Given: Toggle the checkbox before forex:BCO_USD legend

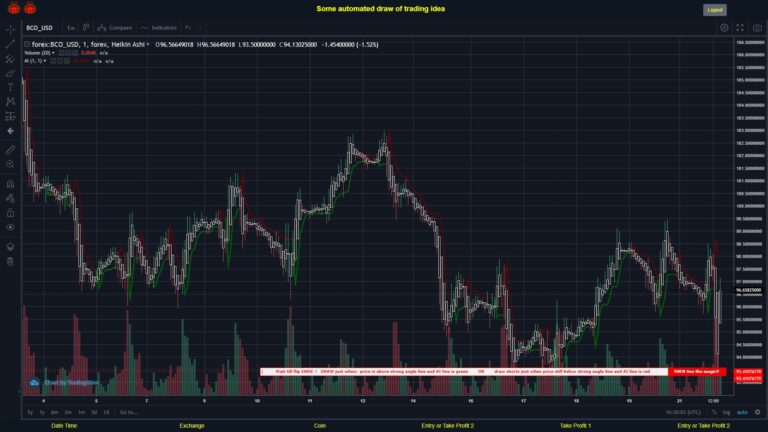Looking at the screenshot, I should click(27, 45).
